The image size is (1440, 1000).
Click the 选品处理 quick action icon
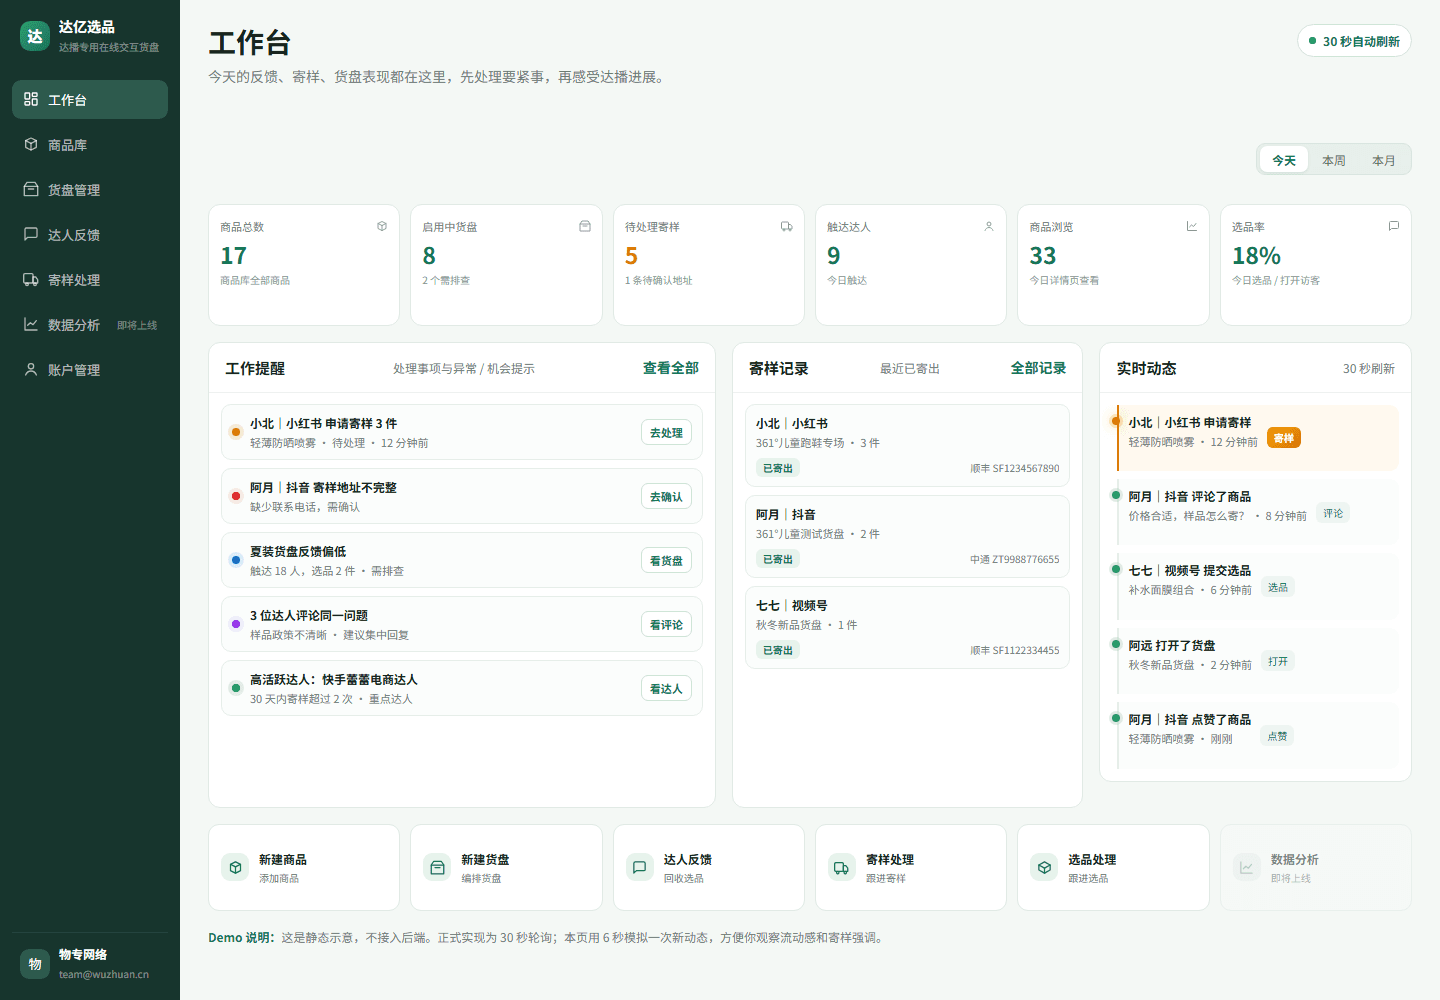1044,868
